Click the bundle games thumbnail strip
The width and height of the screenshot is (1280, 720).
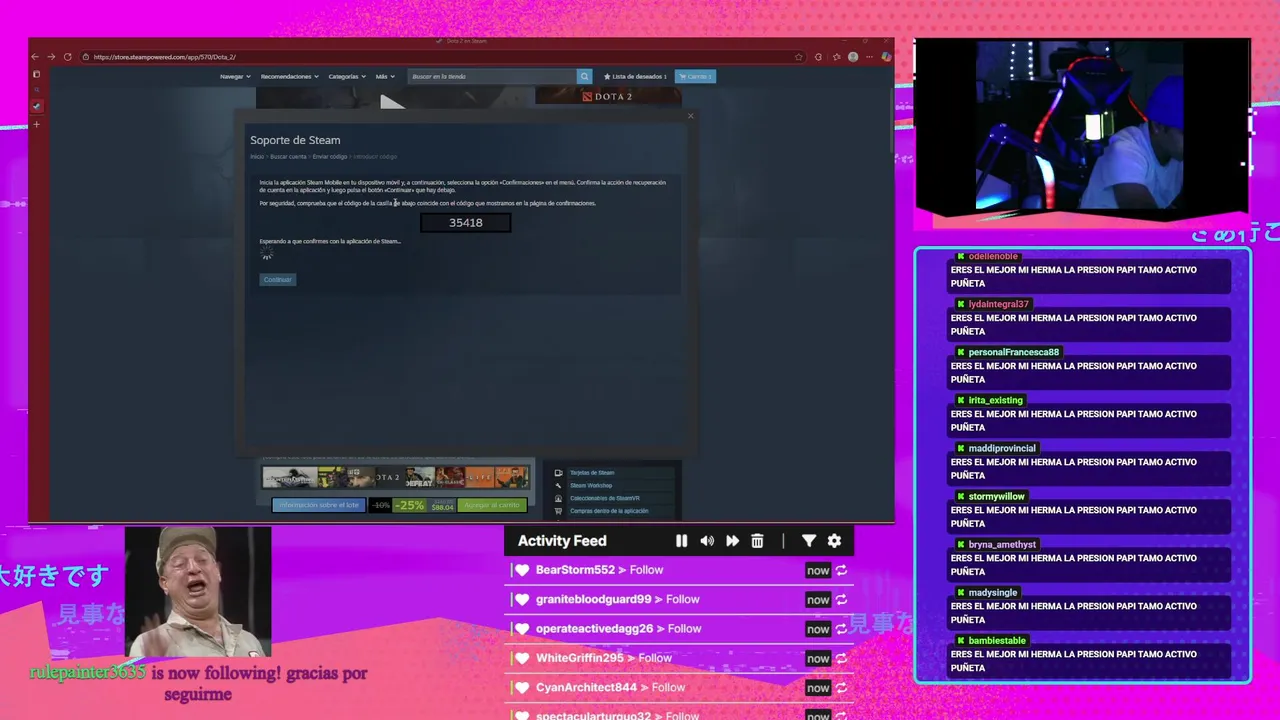click(395, 478)
